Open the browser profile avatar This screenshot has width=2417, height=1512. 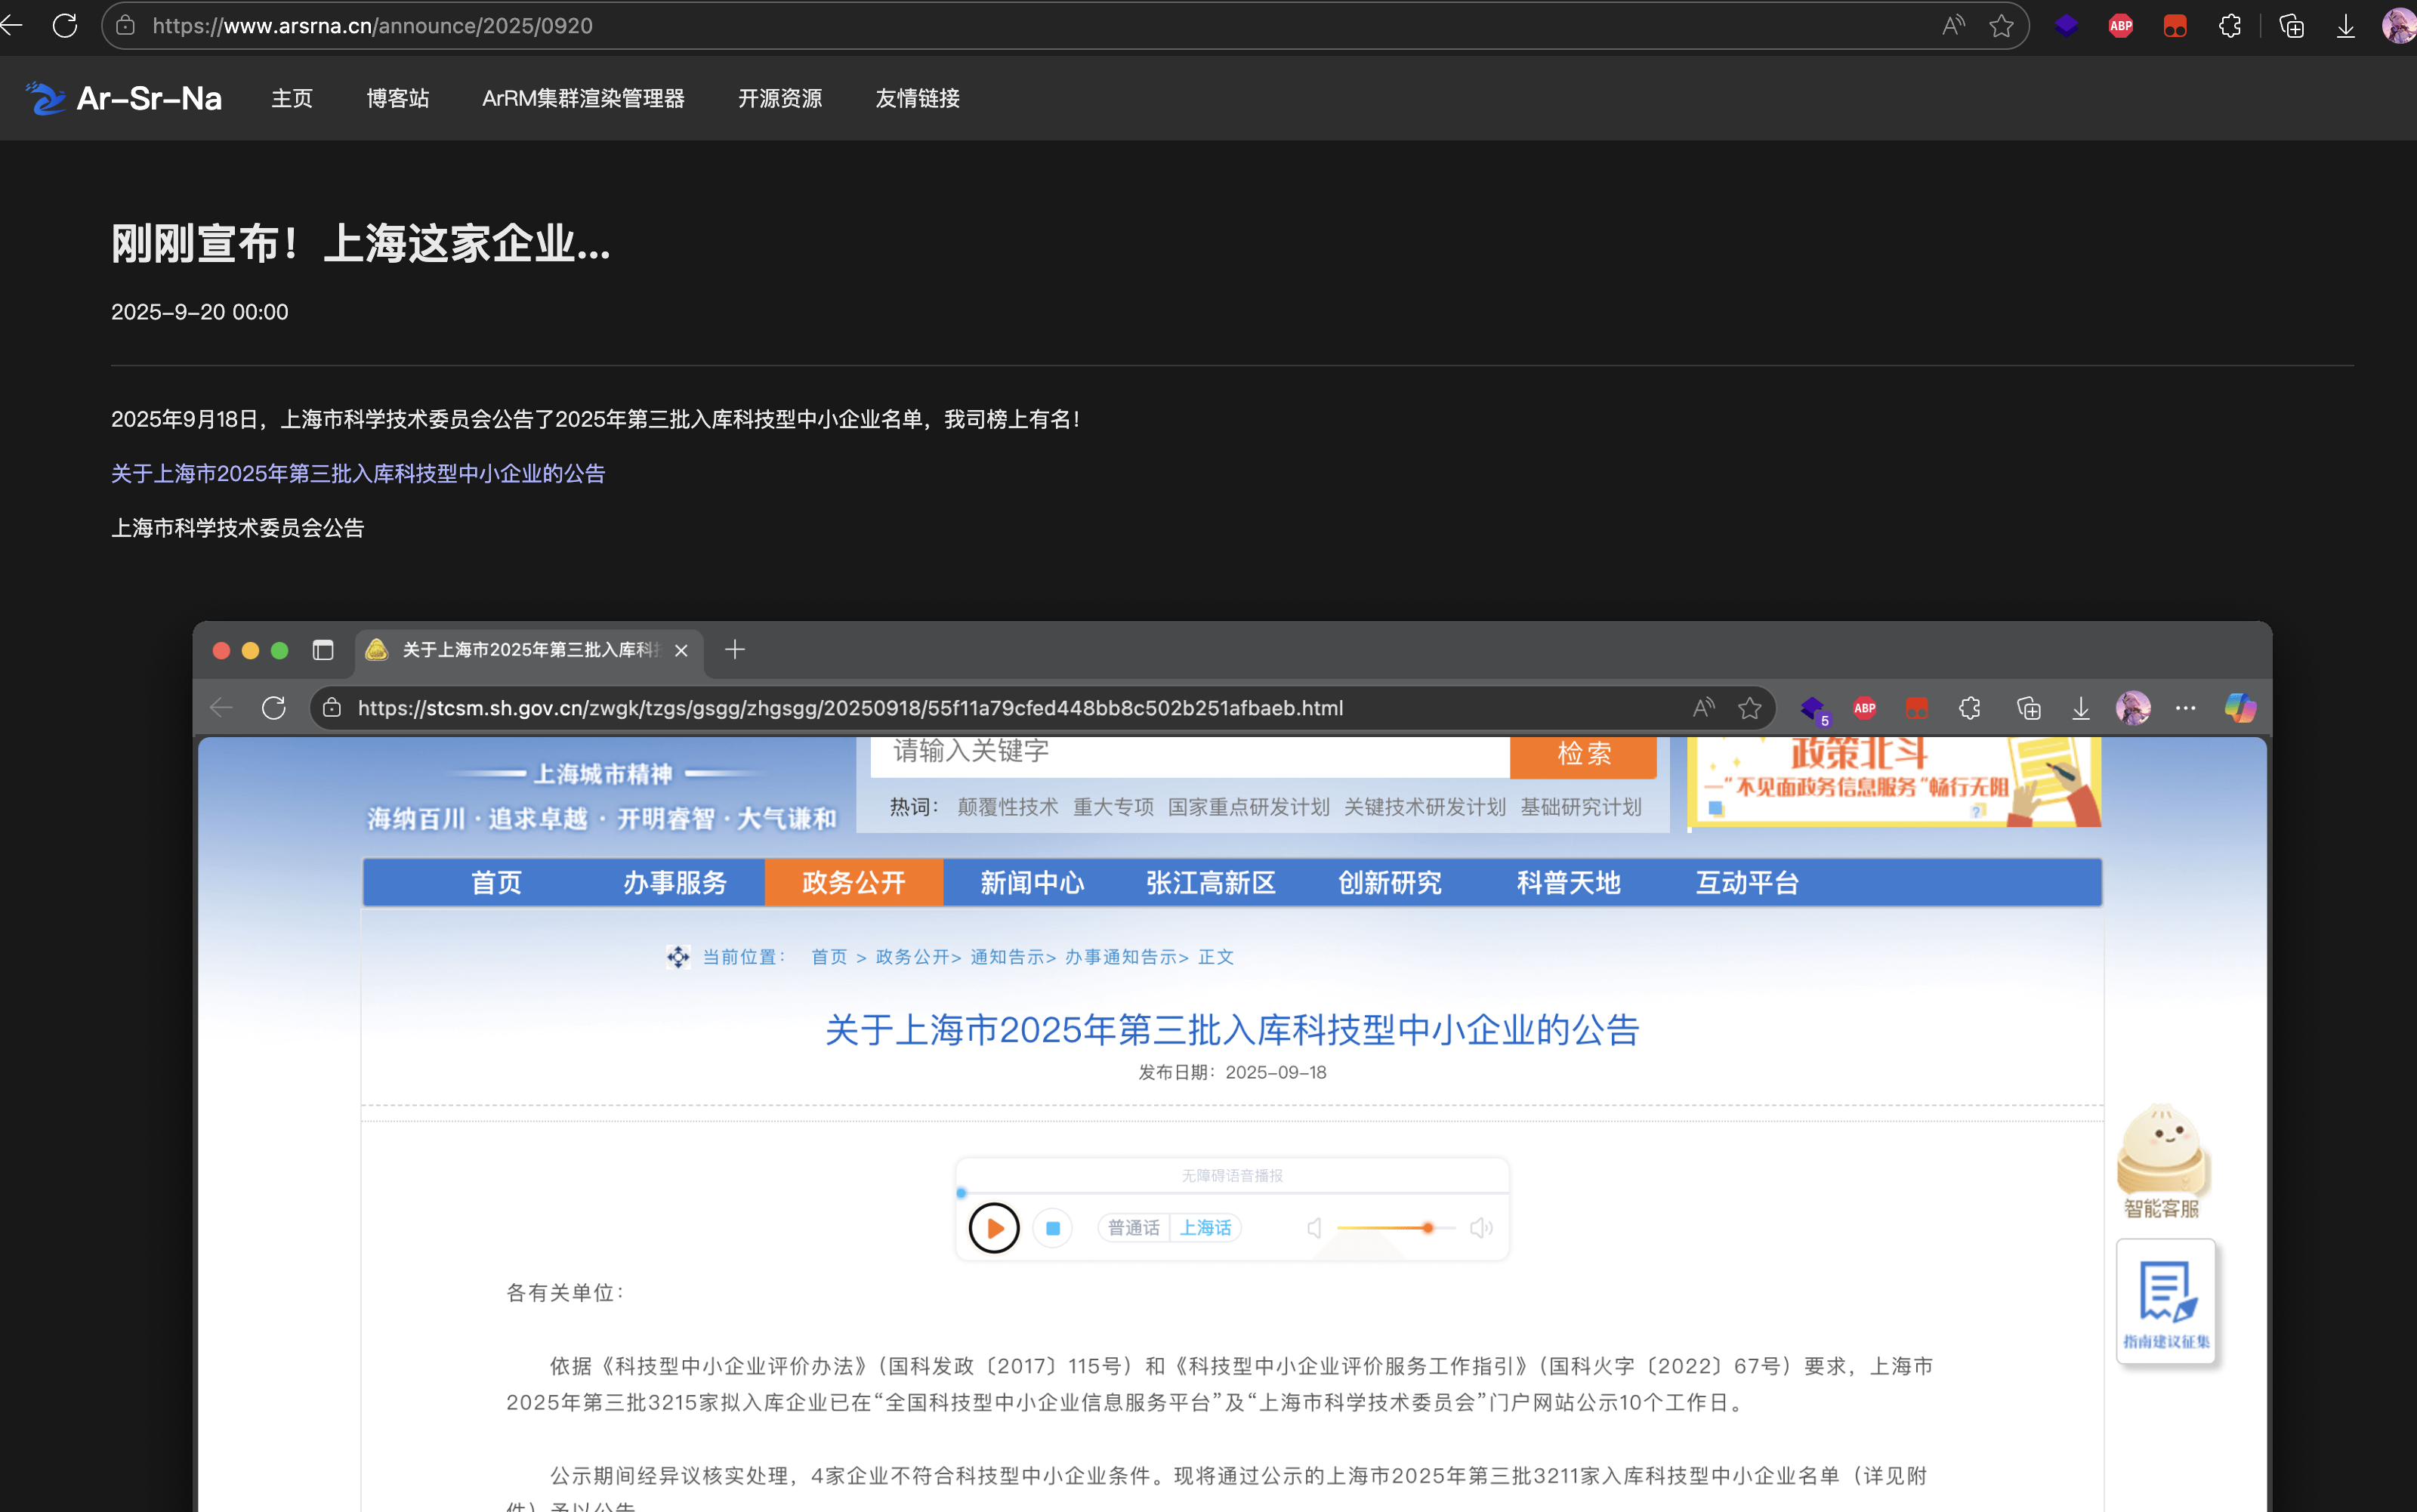pos(2399,26)
